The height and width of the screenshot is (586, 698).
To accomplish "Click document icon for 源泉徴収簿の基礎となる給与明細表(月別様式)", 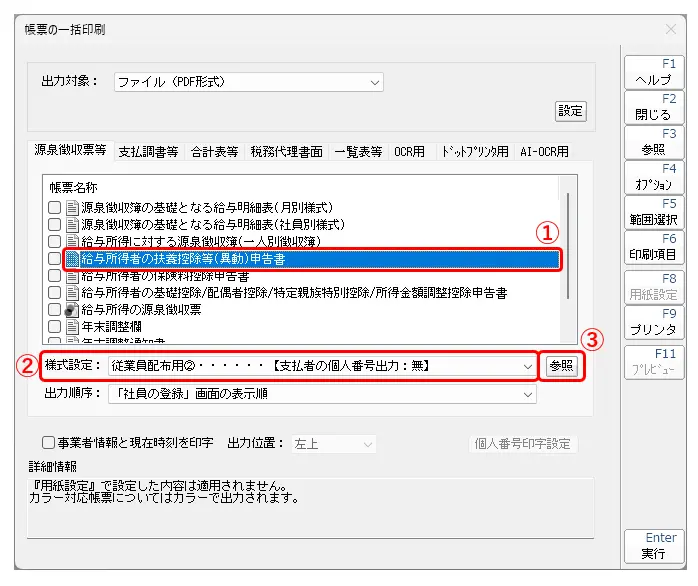I will (72, 207).
